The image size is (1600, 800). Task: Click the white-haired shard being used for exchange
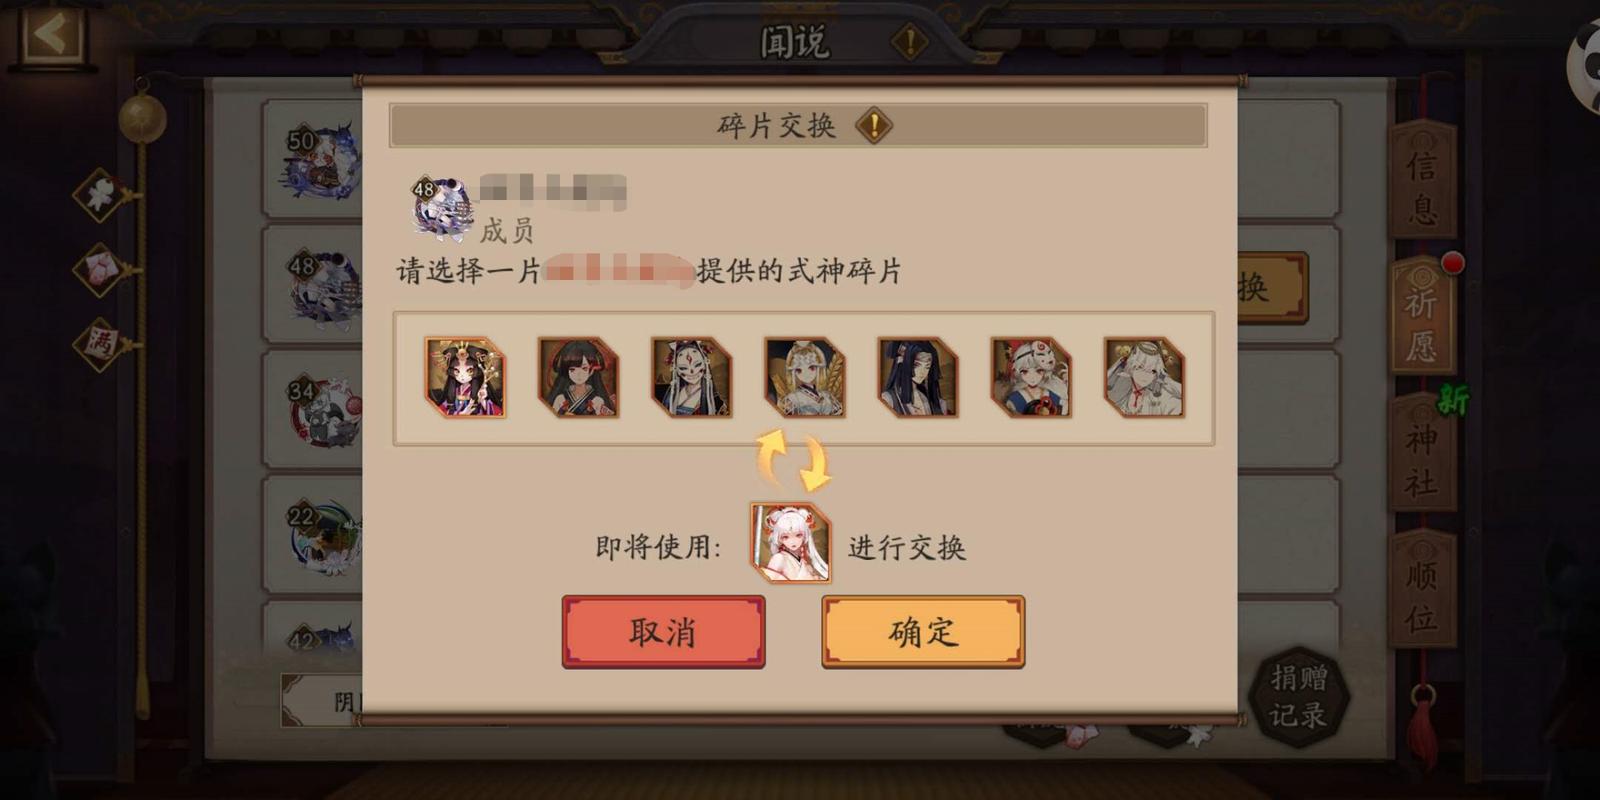pos(791,543)
